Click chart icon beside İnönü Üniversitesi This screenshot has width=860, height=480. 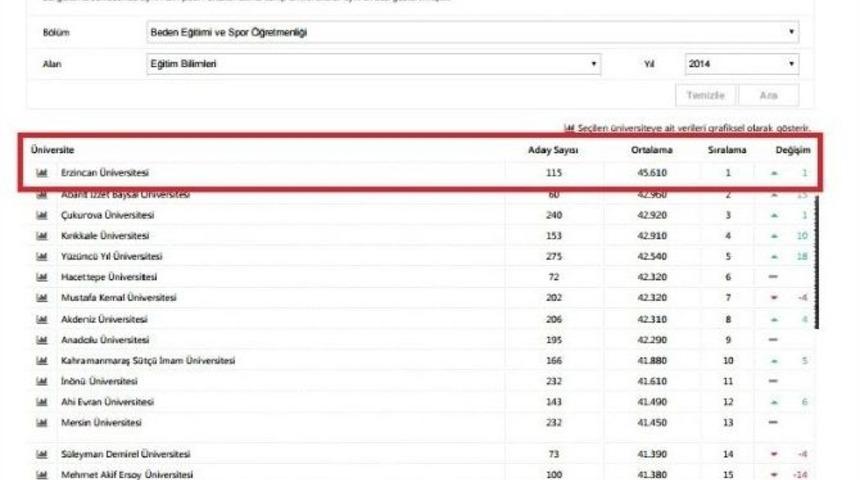[x=42, y=381]
